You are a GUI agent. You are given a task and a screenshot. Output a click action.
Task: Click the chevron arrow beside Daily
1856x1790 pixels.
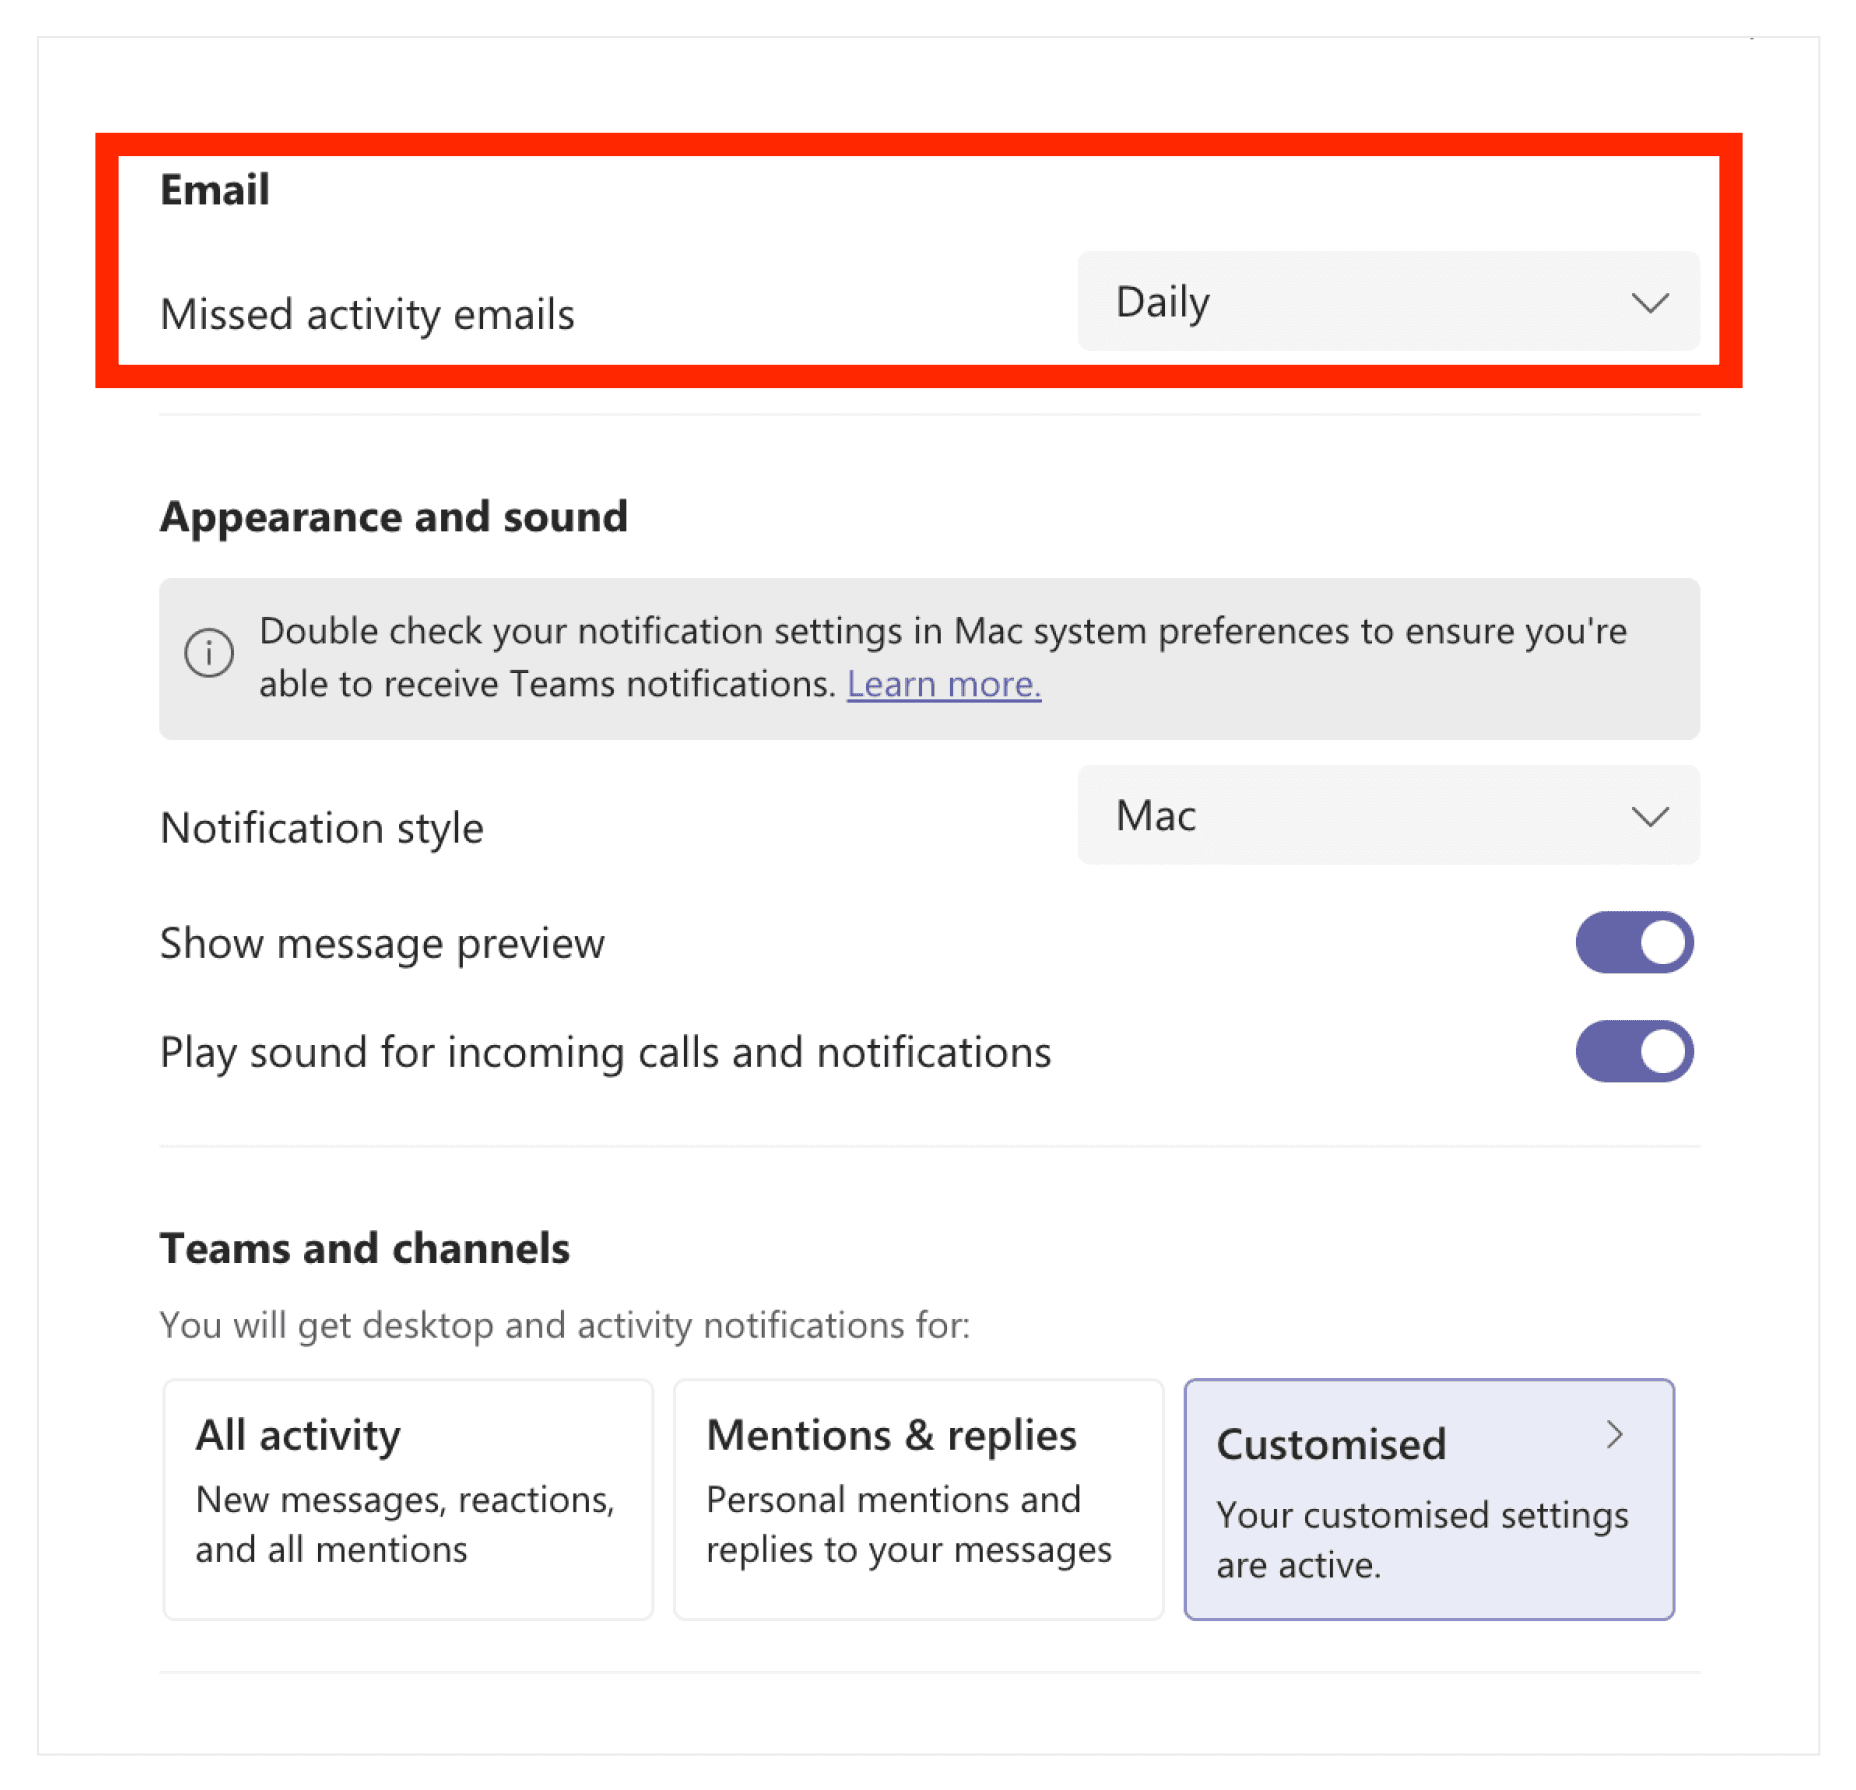(x=1649, y=302)
